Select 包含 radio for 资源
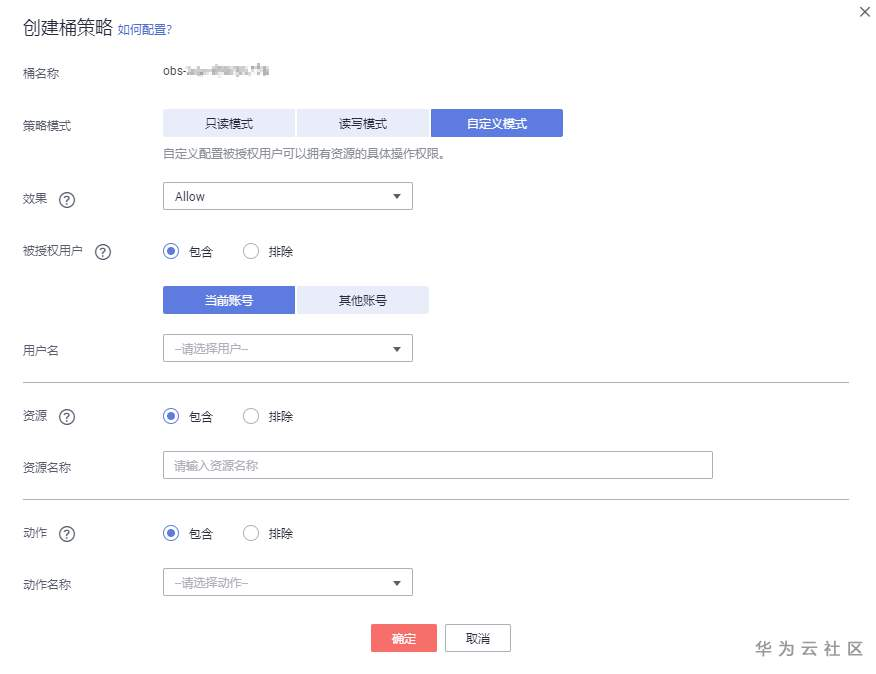The width and height of the screenshot is (876, 674). [x=171, y=416]
